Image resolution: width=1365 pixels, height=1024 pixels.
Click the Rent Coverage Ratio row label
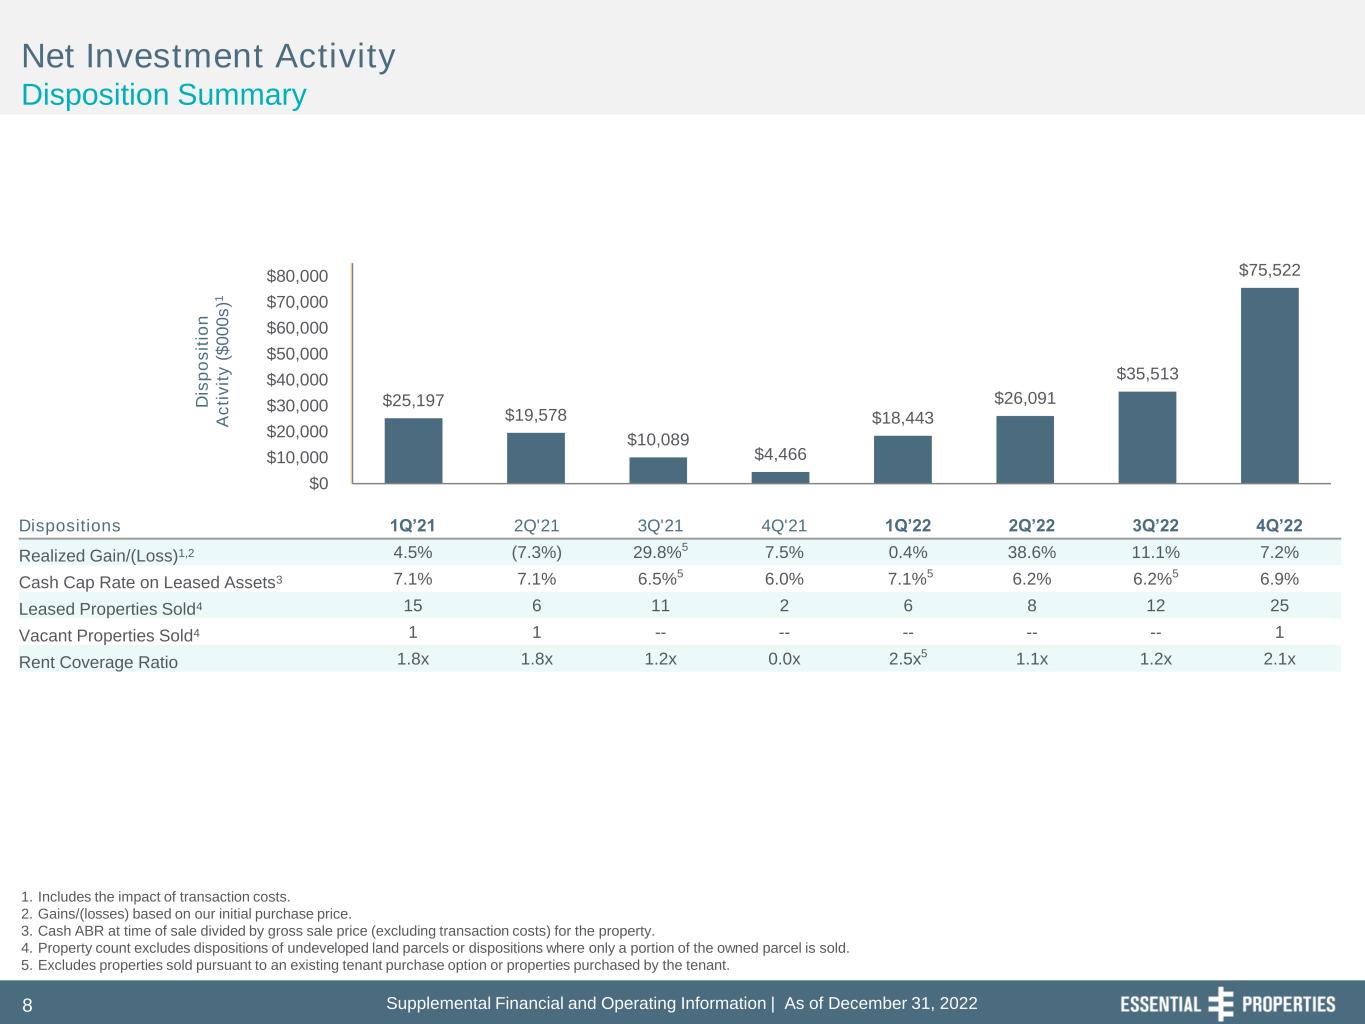(x=98, y=662)
